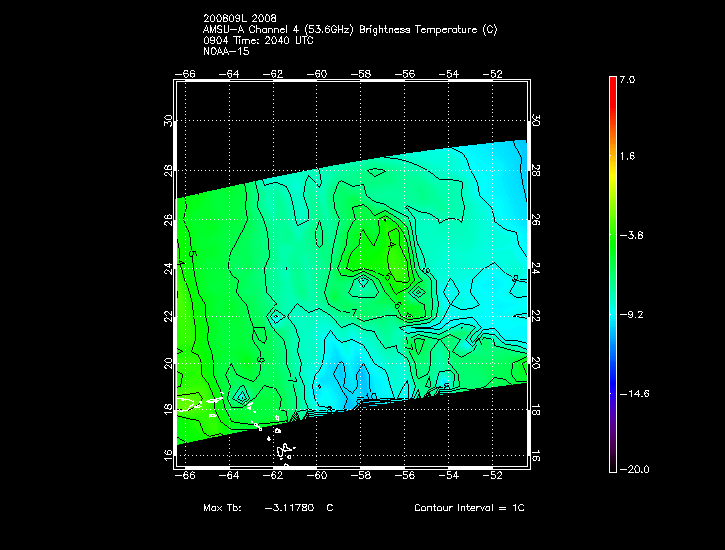Click the red top of the color bar
Viewport: 725px width, 550px height.
click(612, 84)
